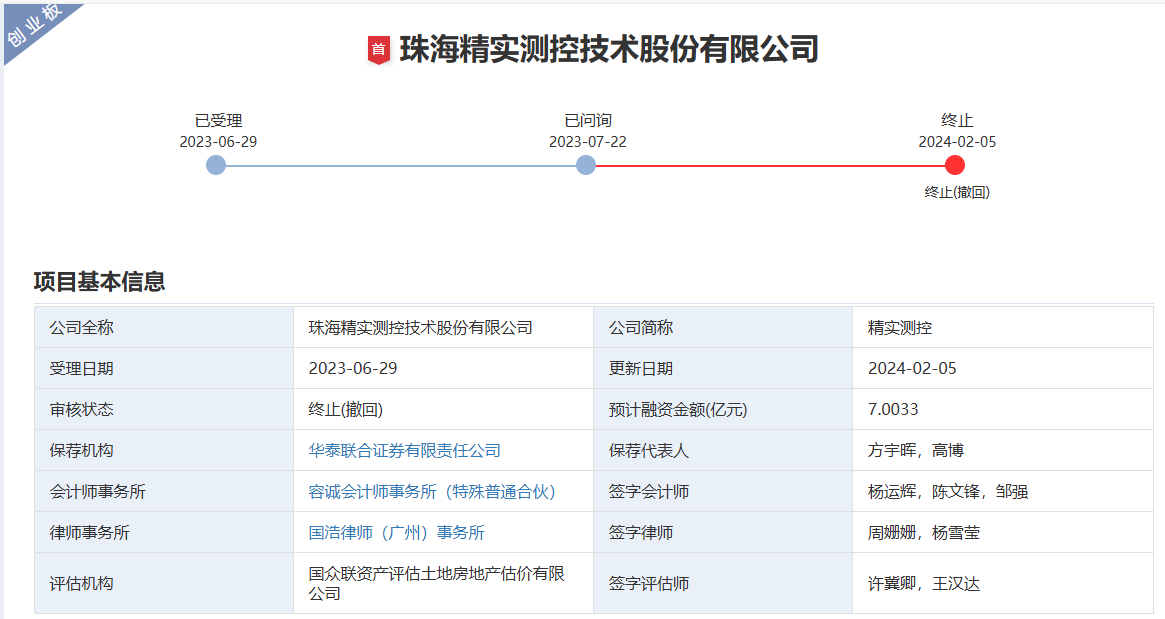Click the red 终止 timeline marker
The width and height of the screenshot is (1165, 619).
pos(955,165)
